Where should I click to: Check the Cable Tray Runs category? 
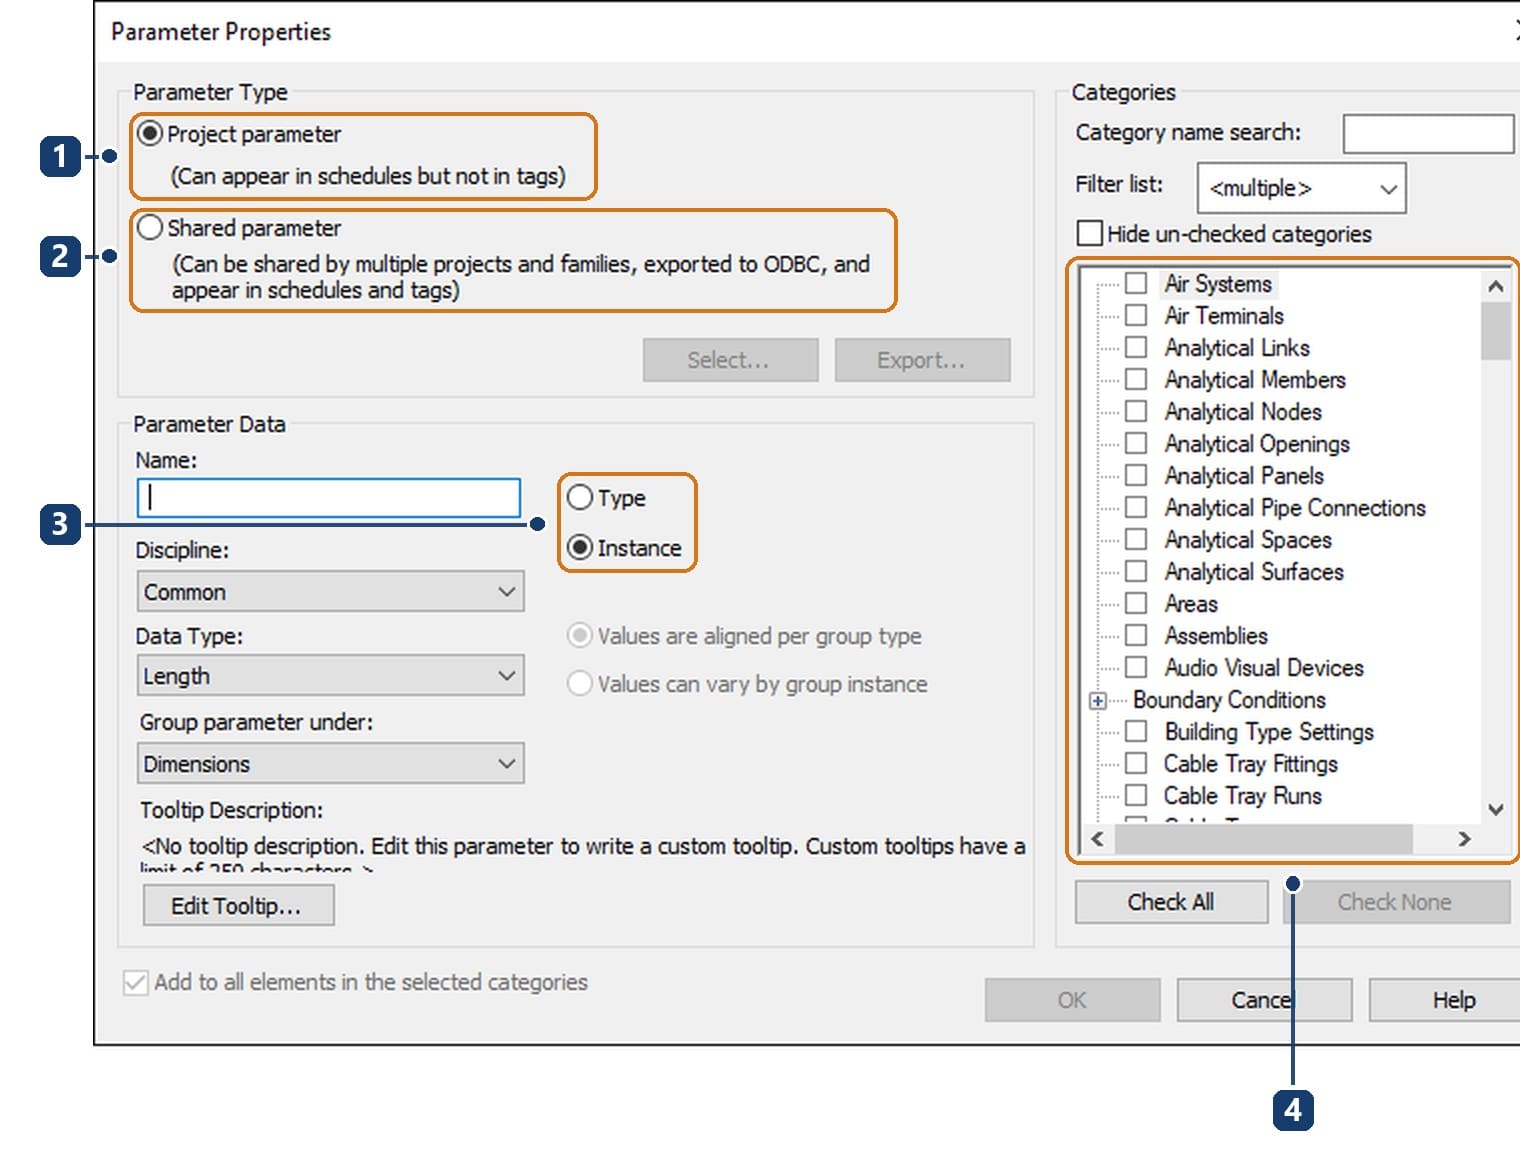(x=1136, y=795)
